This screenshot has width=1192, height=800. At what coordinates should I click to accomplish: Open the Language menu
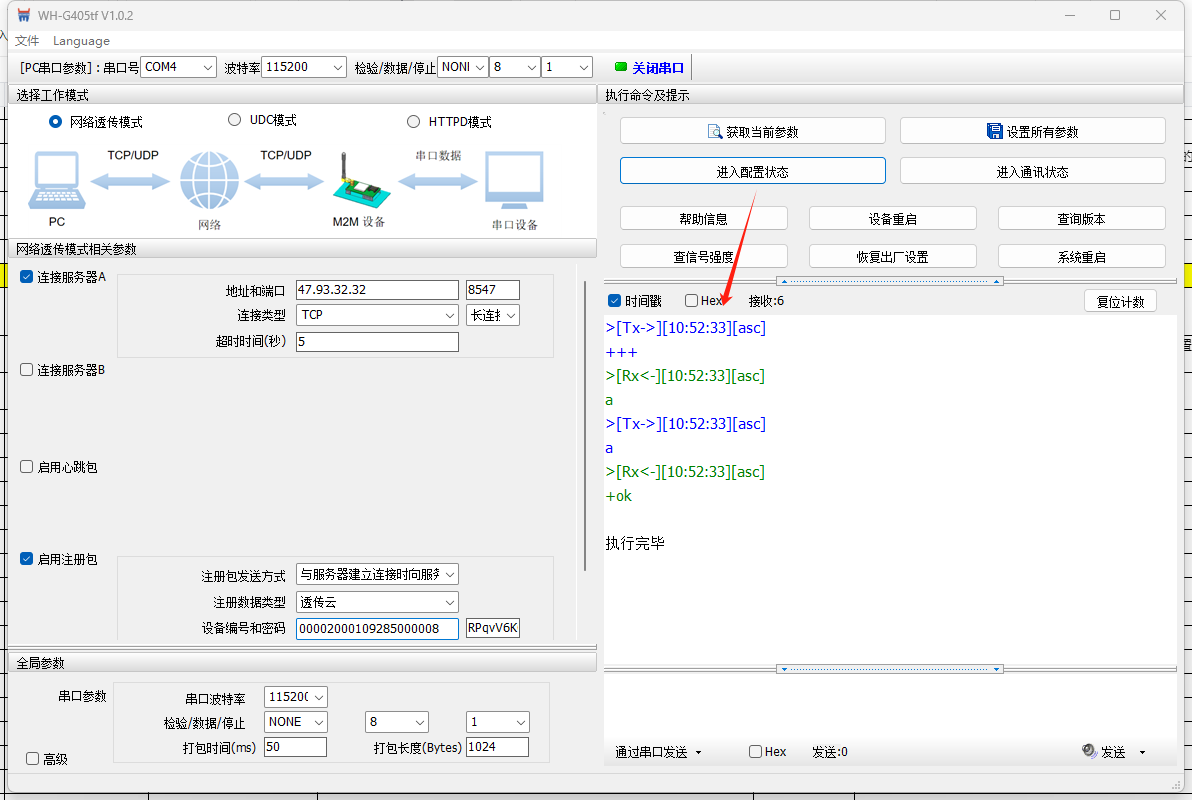[81, 41]
